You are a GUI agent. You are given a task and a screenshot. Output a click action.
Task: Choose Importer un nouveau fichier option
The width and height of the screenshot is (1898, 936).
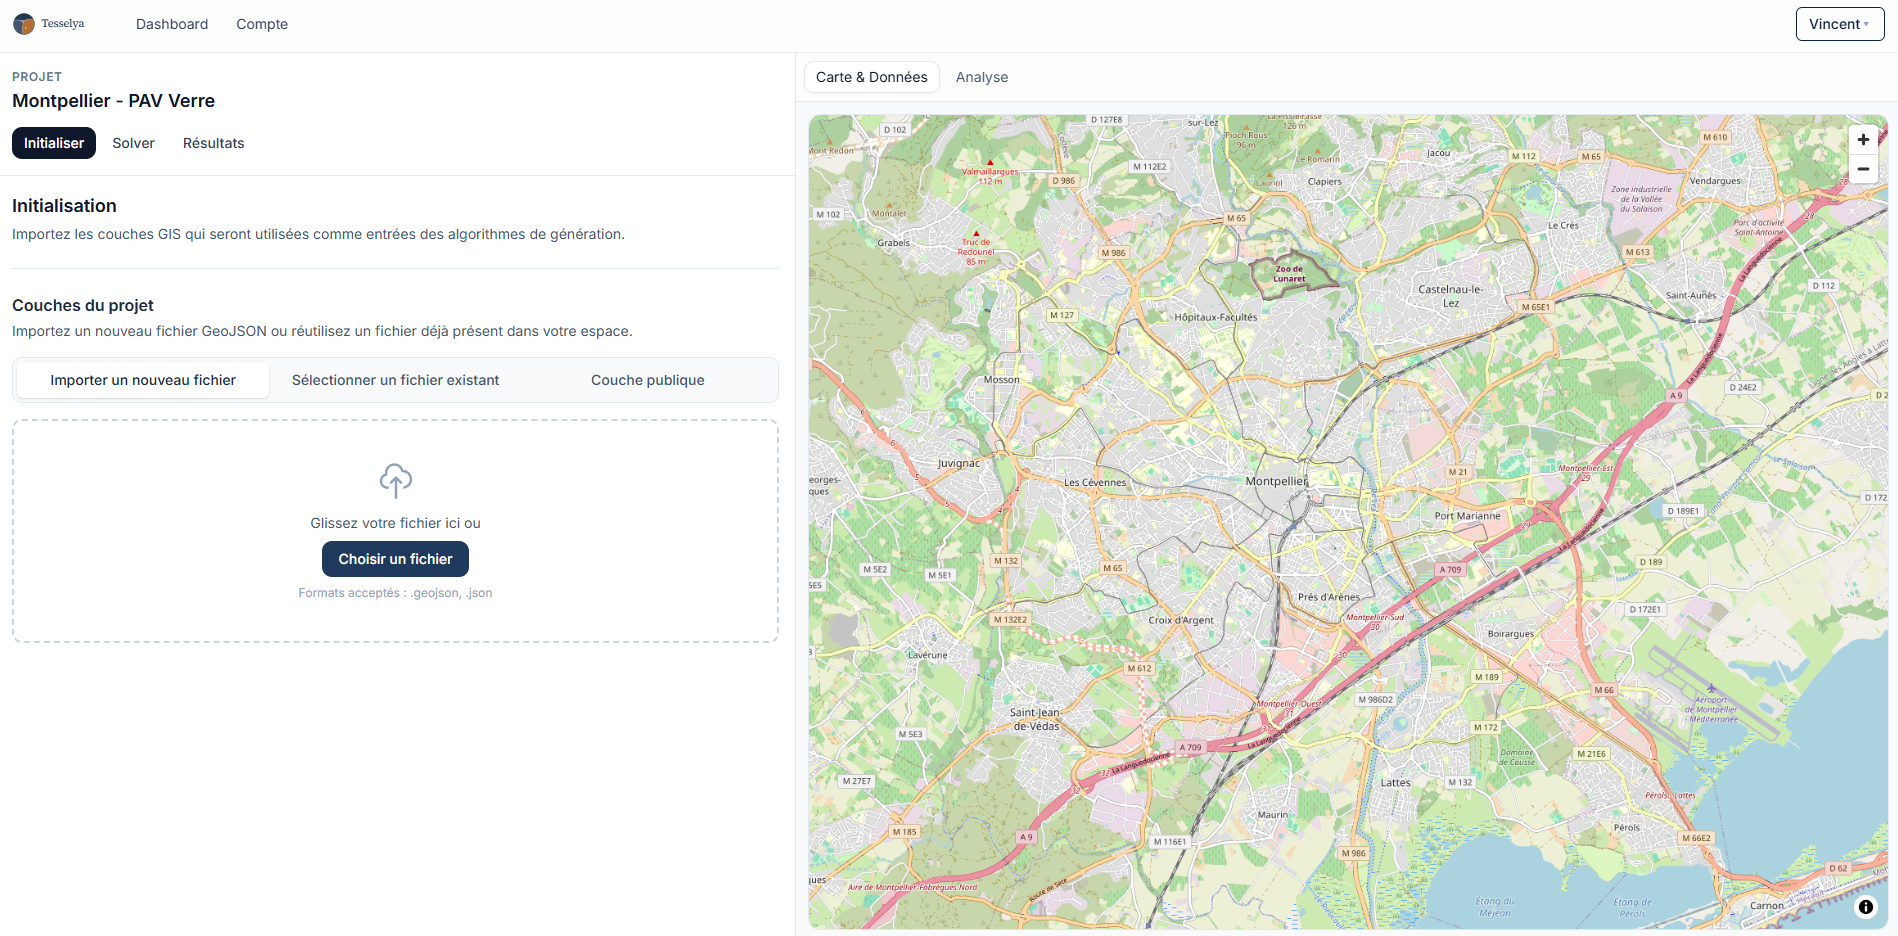coord(143,380)
